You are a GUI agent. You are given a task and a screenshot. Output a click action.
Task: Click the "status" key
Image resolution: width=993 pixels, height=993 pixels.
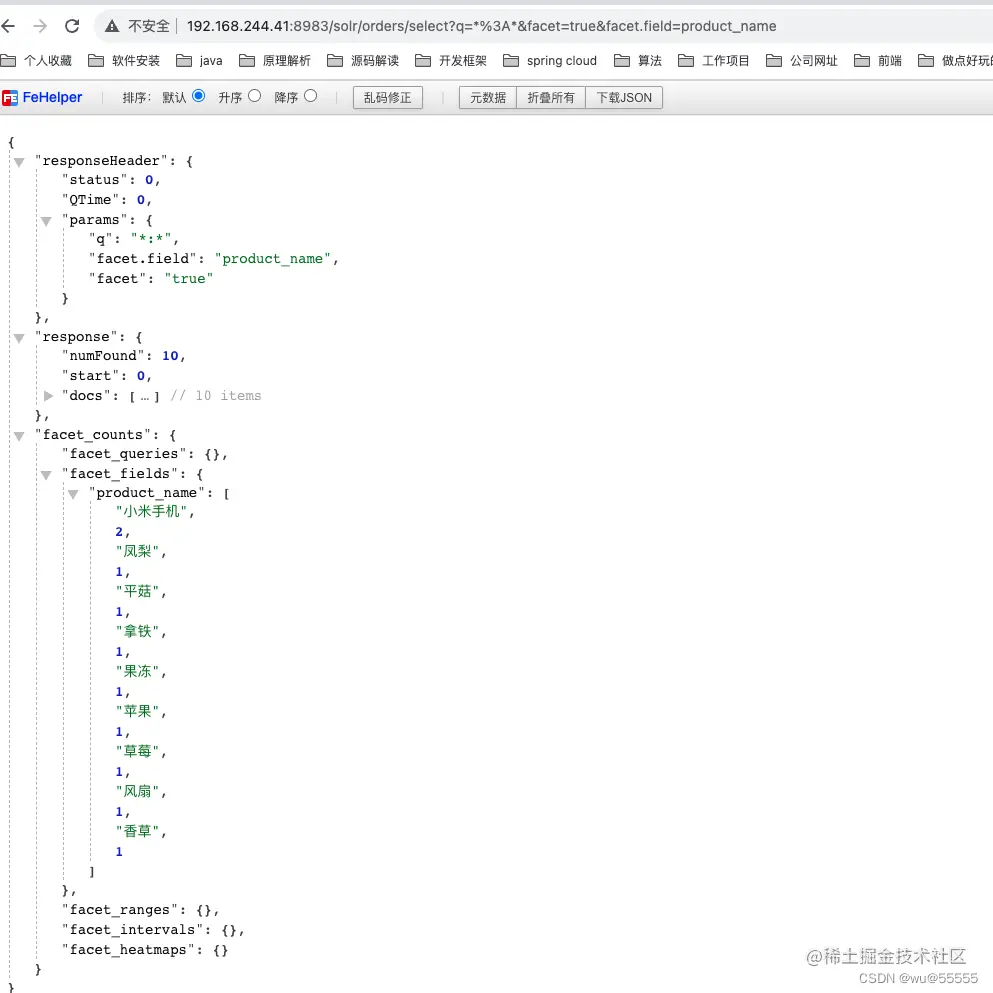click(94, 180)
